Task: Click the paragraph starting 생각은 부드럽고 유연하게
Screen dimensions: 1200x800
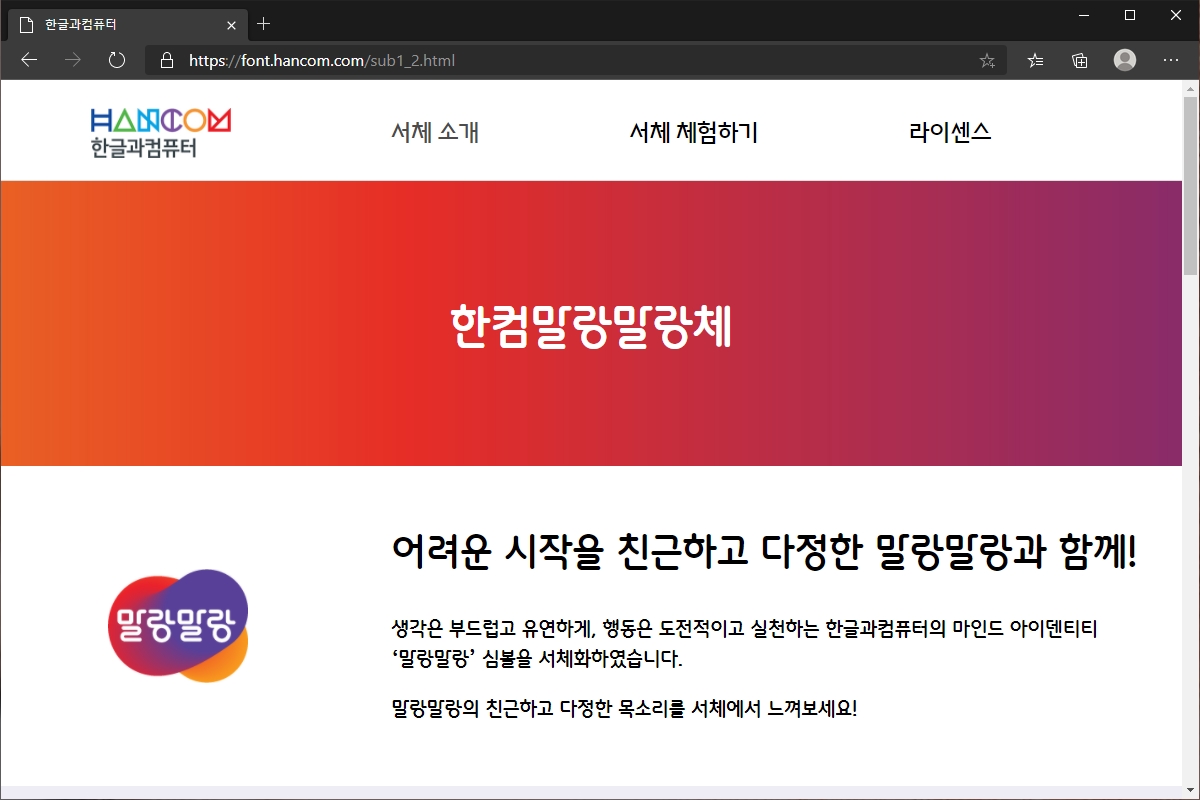Action: point(745,643)
